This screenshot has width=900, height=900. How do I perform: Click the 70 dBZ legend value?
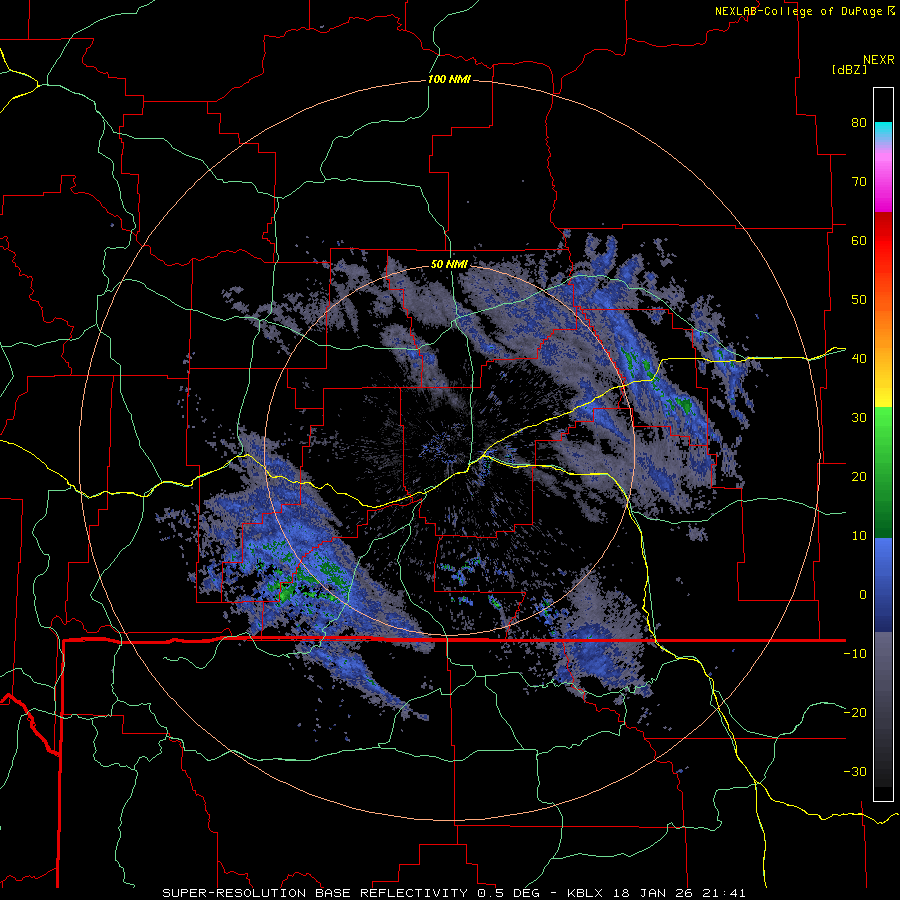(x=859, y=181)
